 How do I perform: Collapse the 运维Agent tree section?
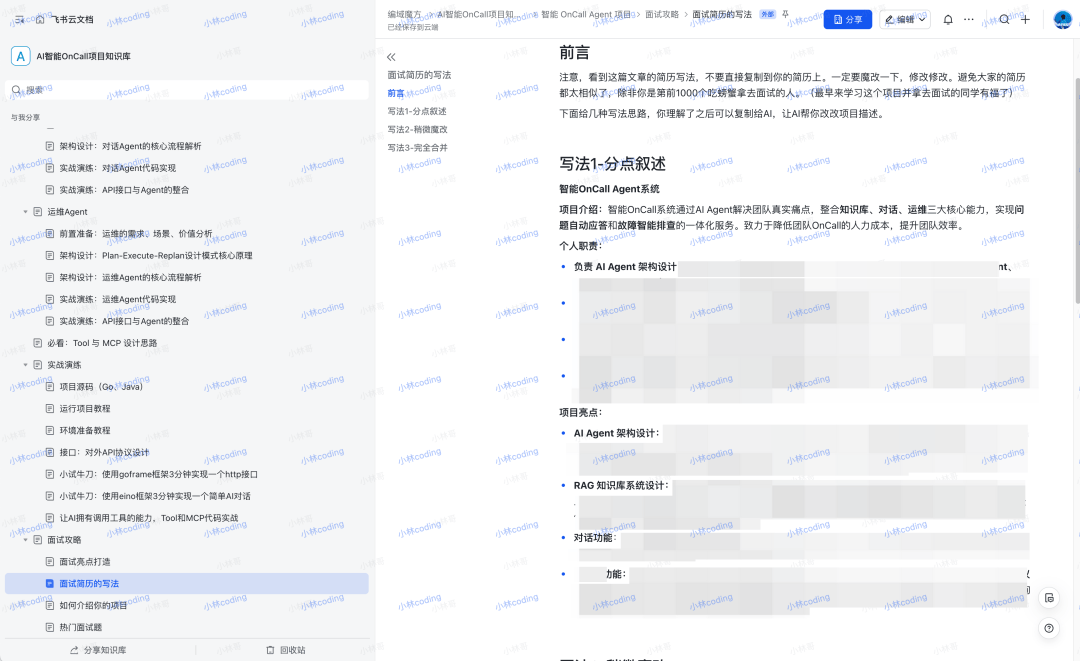[26, 212]
